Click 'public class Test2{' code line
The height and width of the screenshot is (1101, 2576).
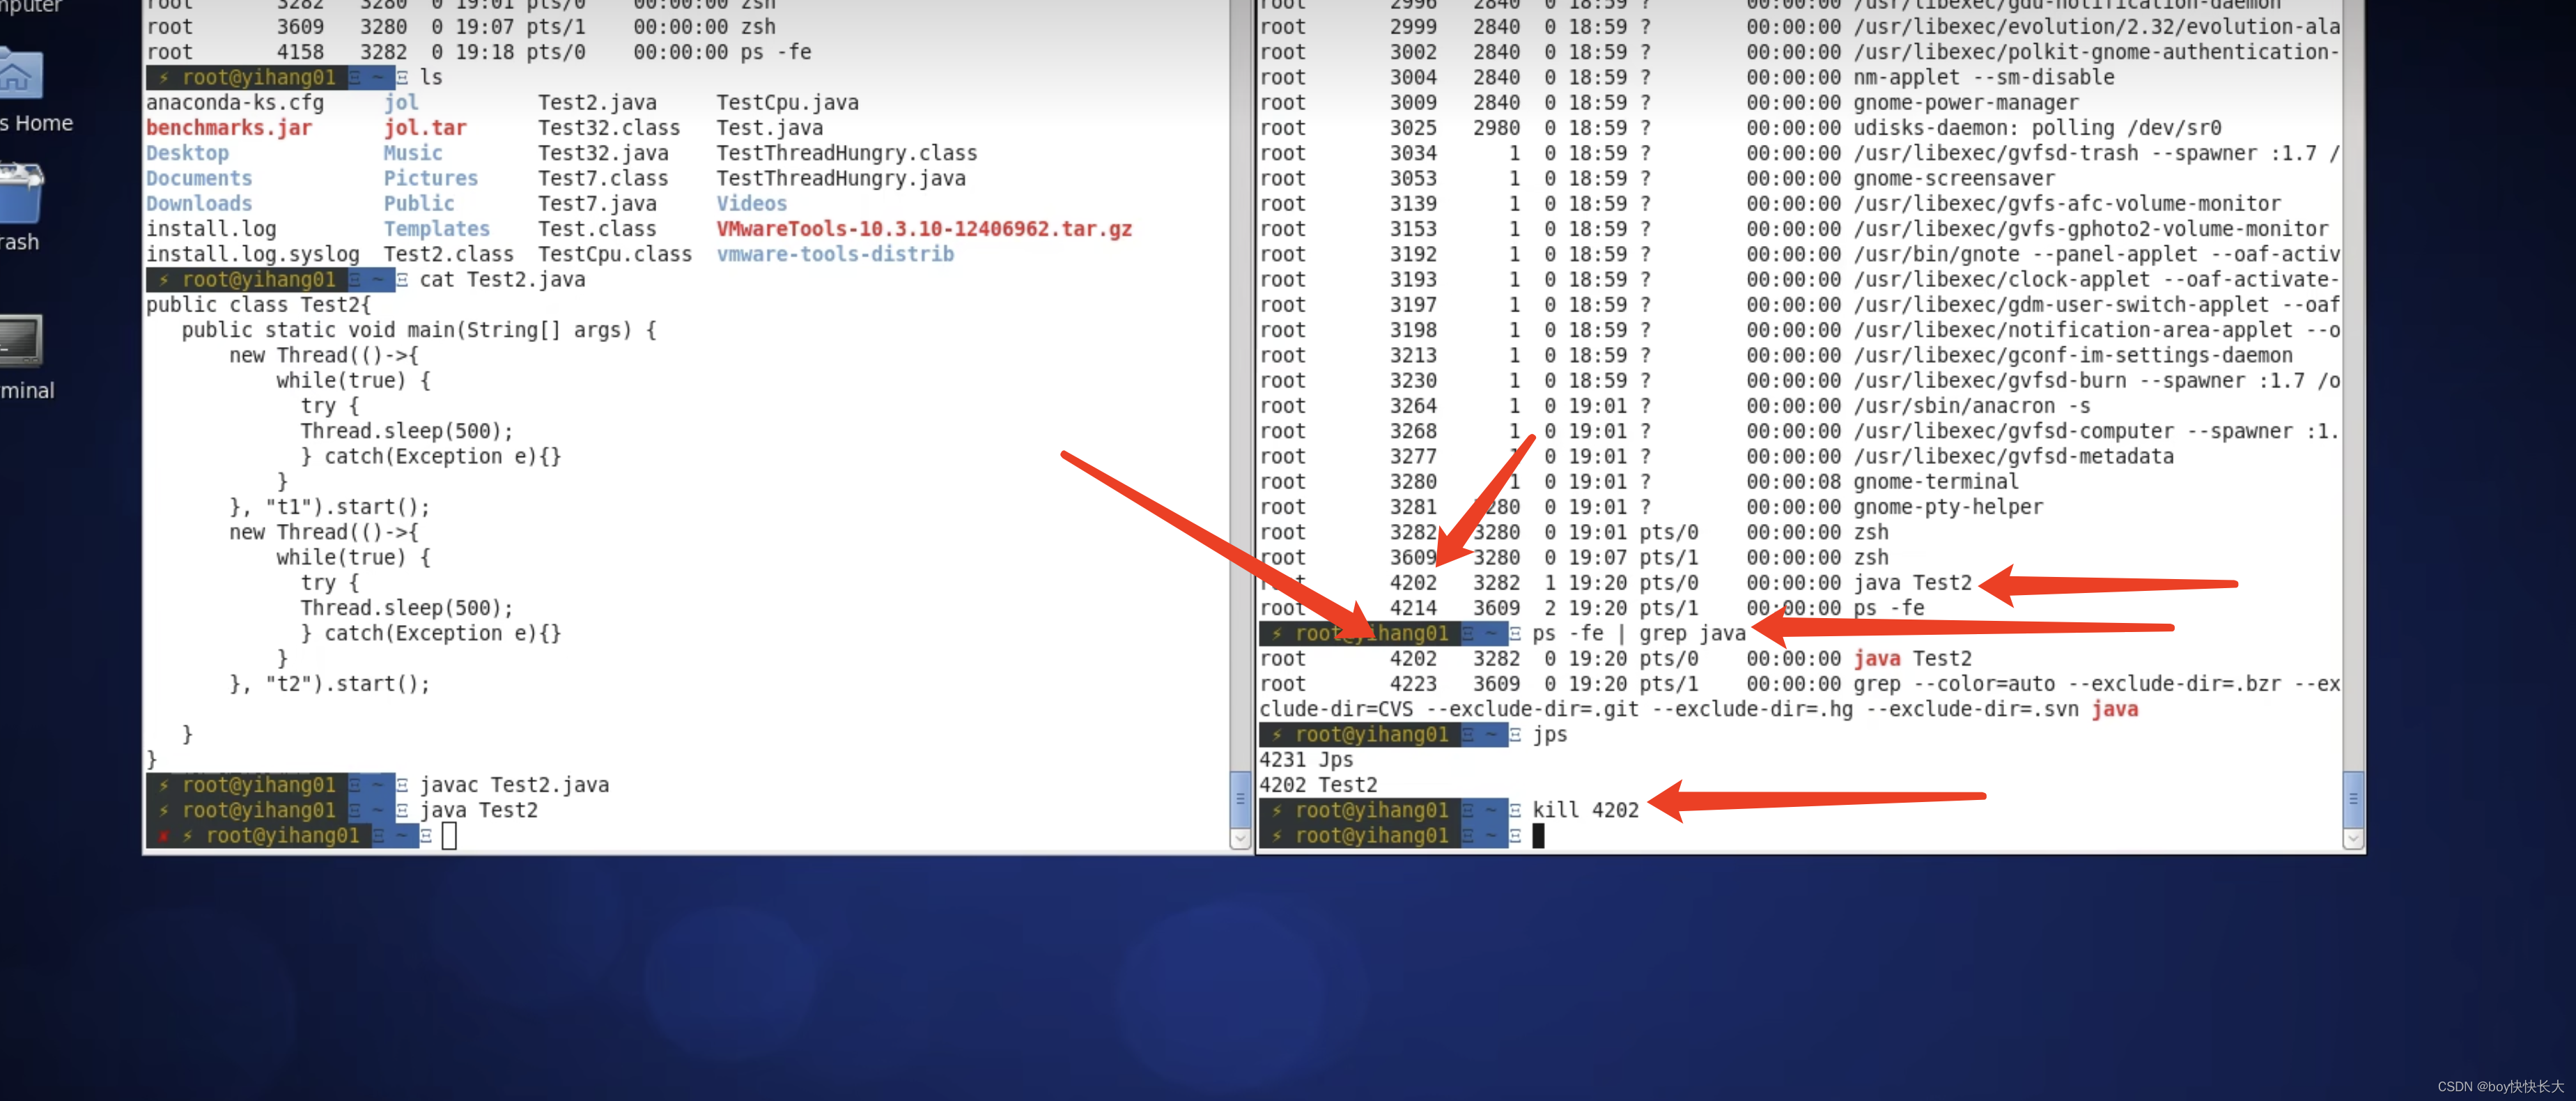(258, 305)
